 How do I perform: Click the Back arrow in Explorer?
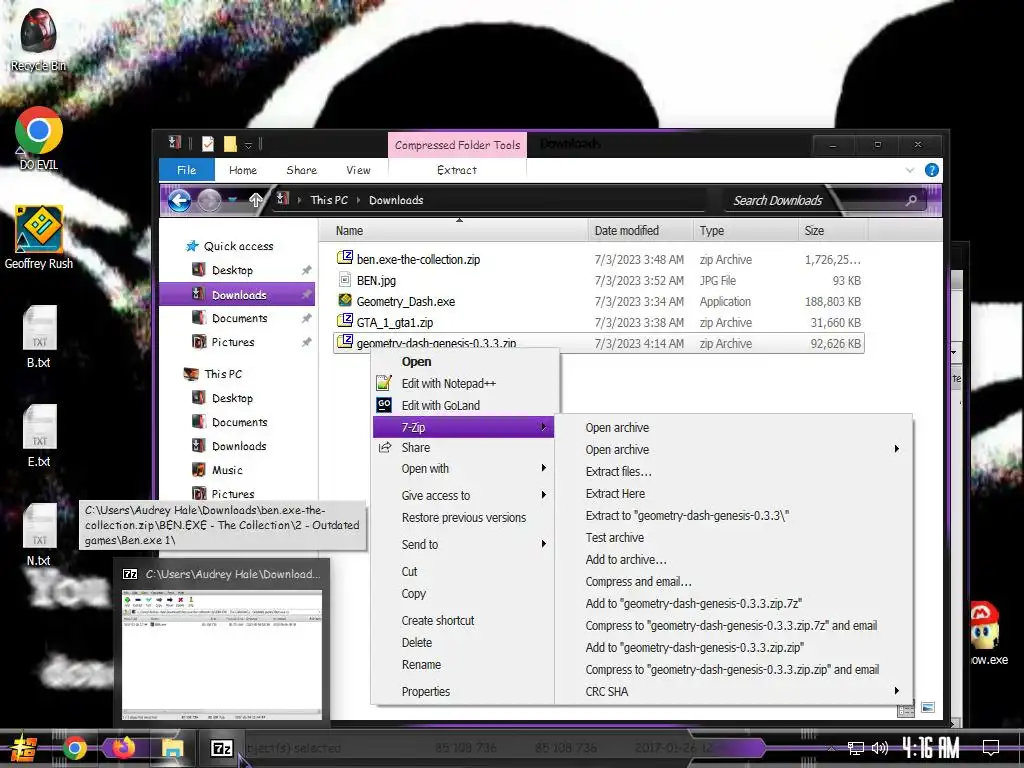(x=180, y=200)
